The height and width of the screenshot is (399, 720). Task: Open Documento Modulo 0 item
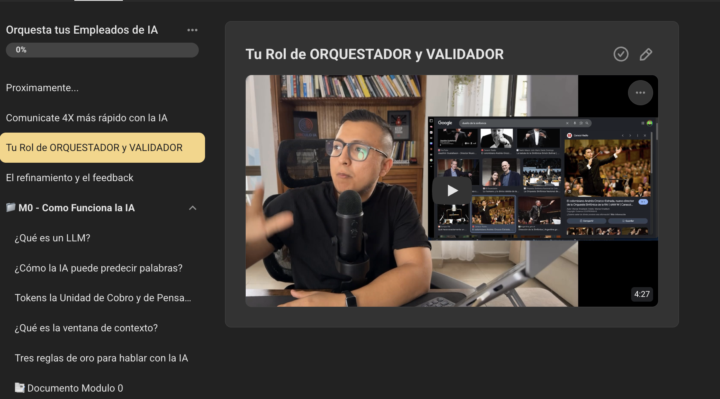pos(69,388)
